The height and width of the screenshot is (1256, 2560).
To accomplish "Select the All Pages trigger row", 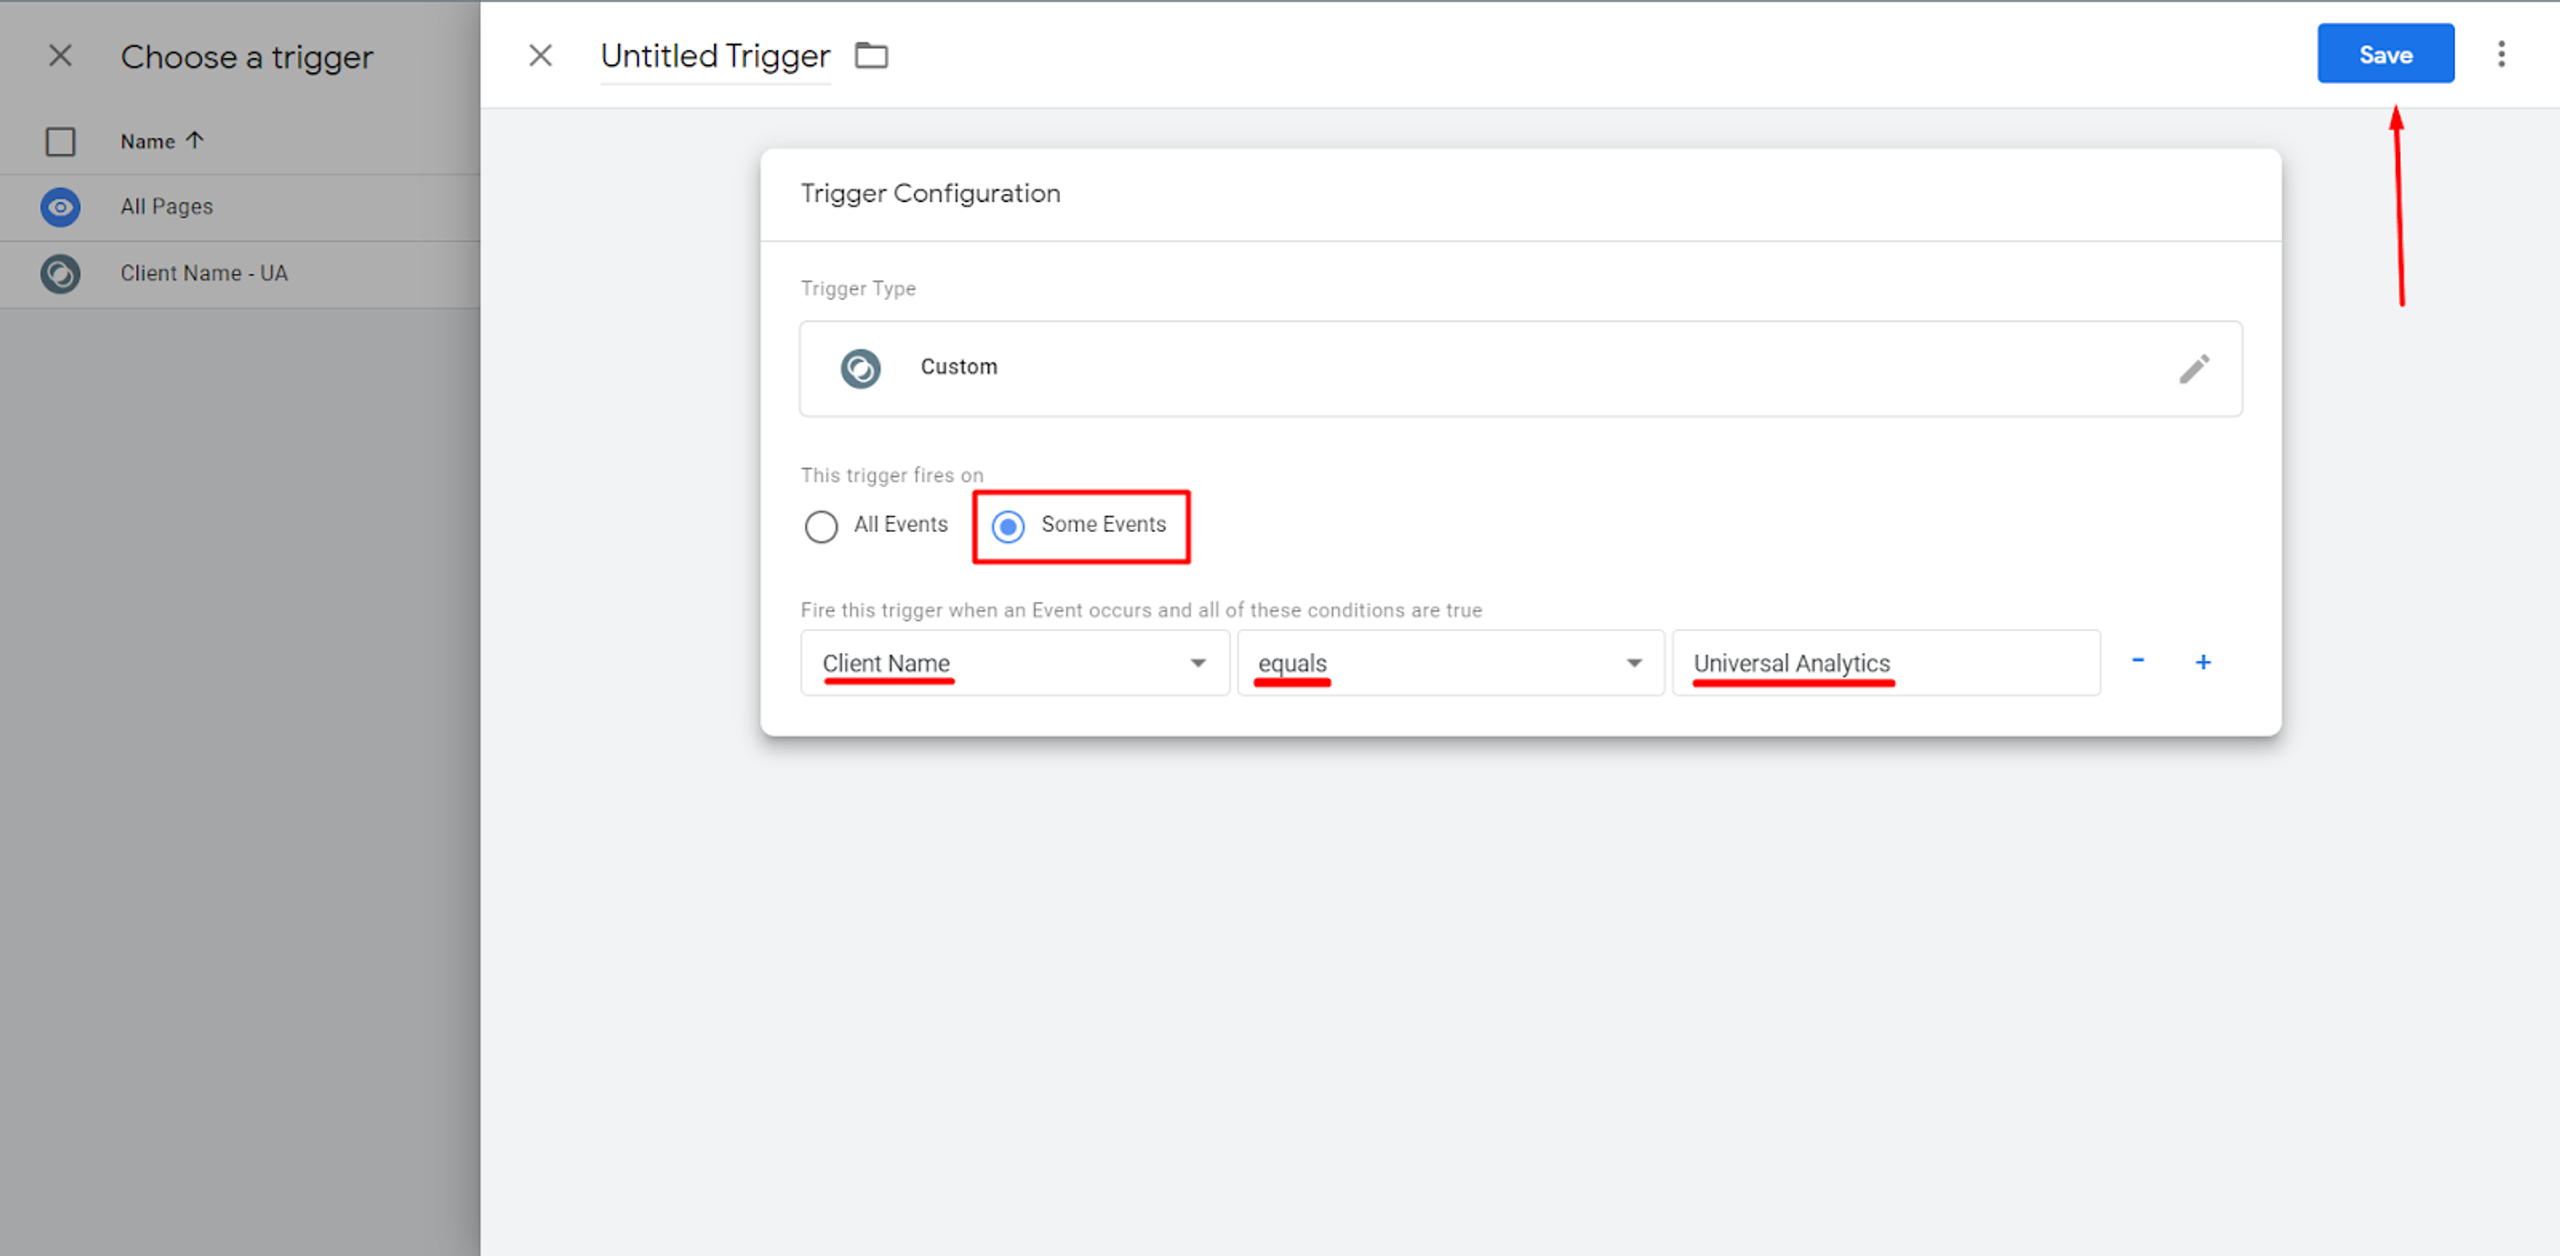I will 240,207.
